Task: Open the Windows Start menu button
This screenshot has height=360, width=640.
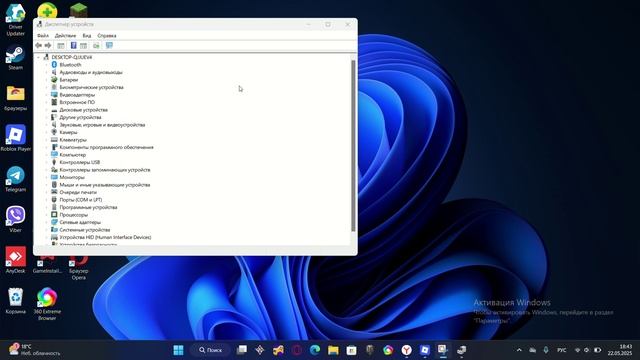Action: point(178,350)
